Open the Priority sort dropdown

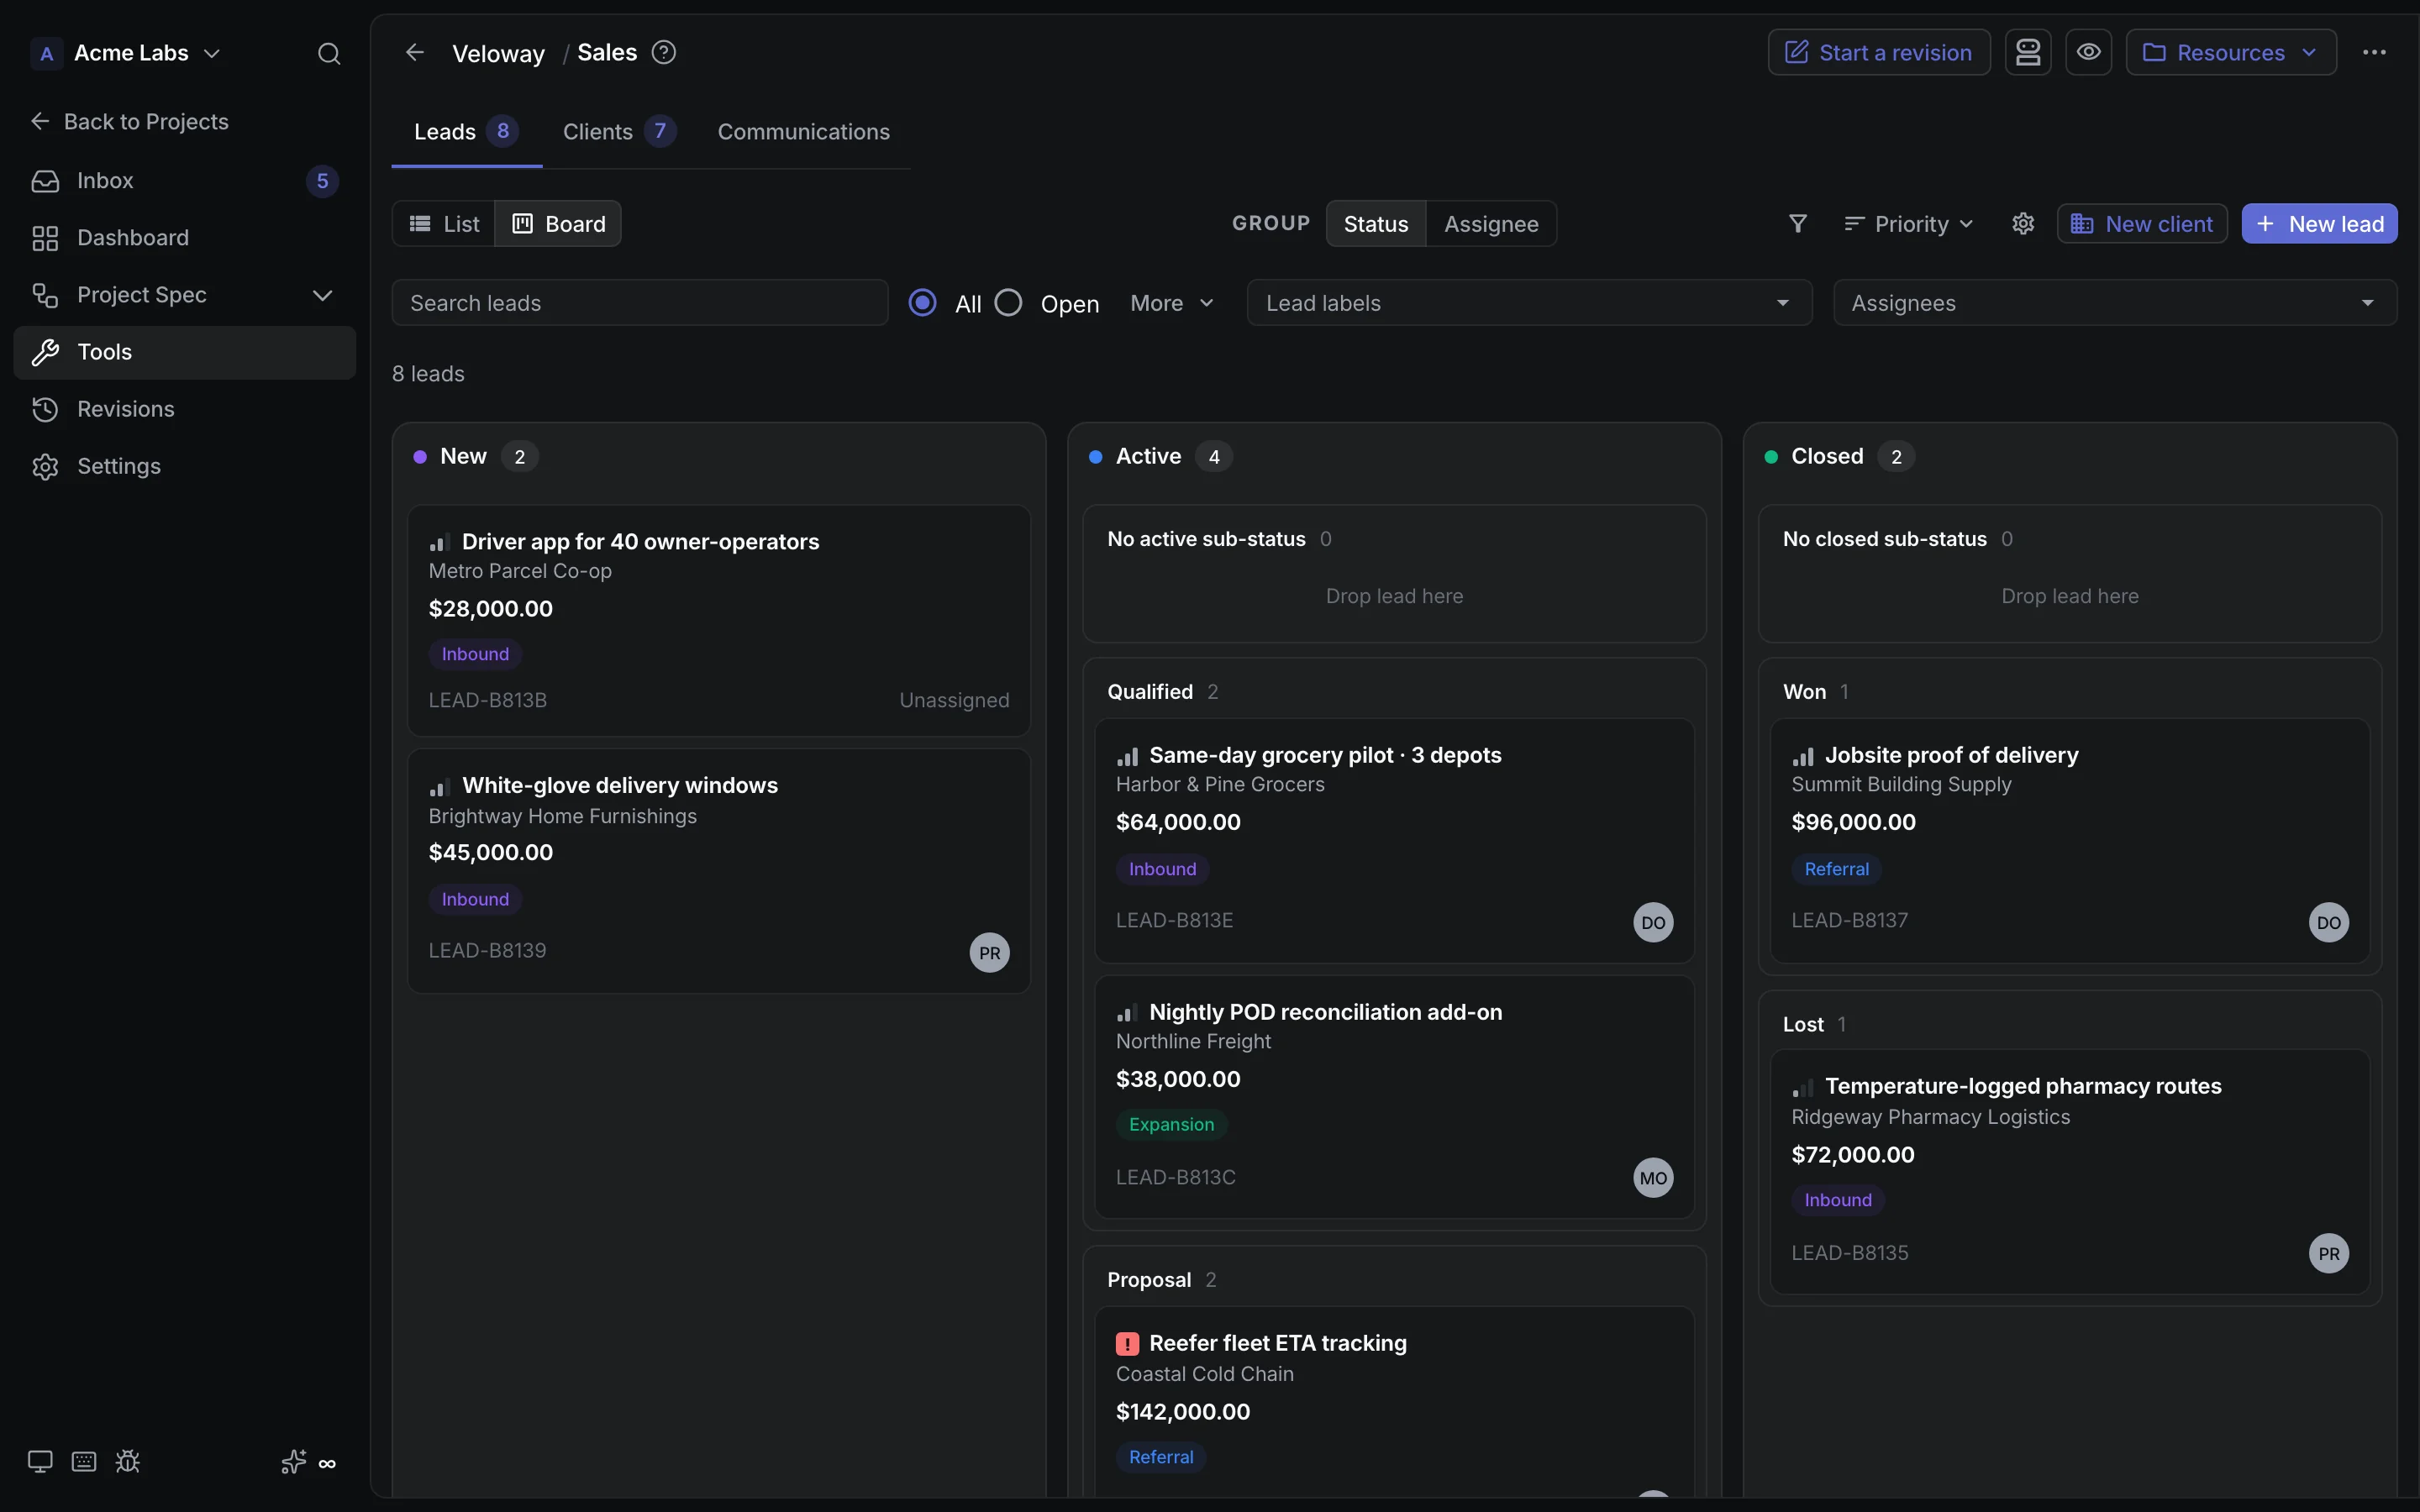(x=1908, y=224)
